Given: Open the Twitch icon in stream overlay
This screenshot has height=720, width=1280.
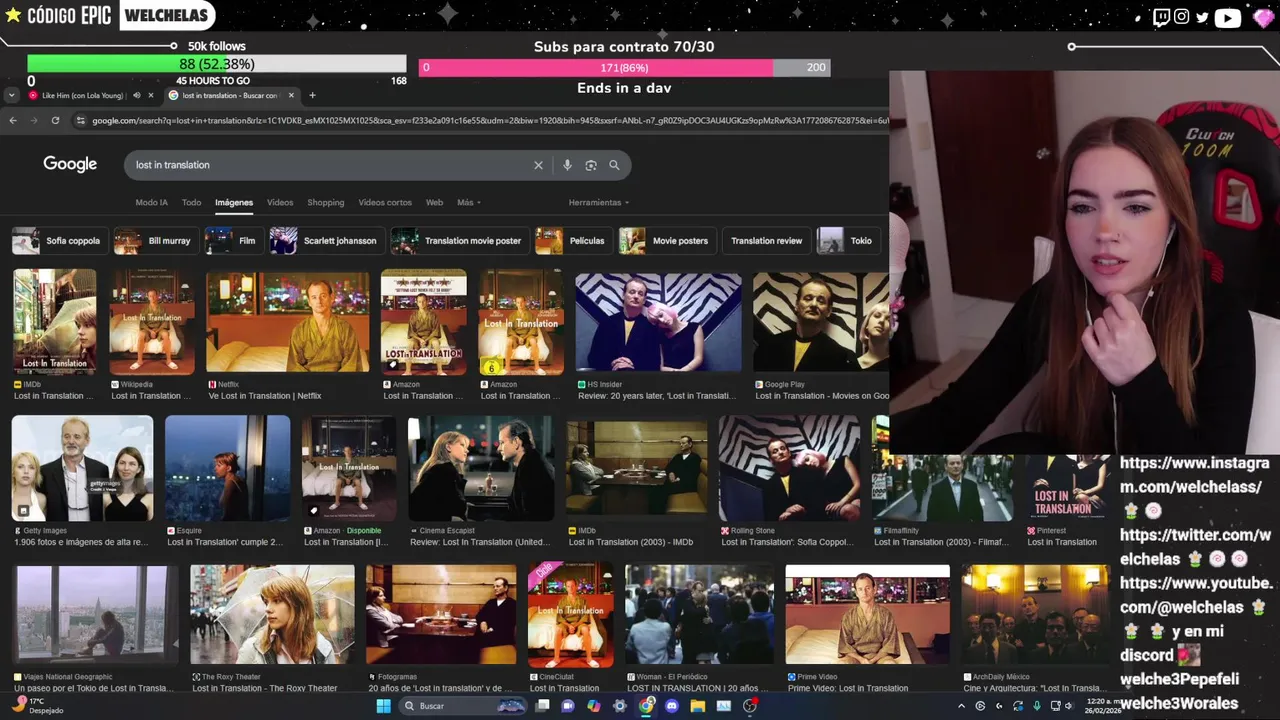Looking at the screenshot, I should click(x=1160, y=16).
